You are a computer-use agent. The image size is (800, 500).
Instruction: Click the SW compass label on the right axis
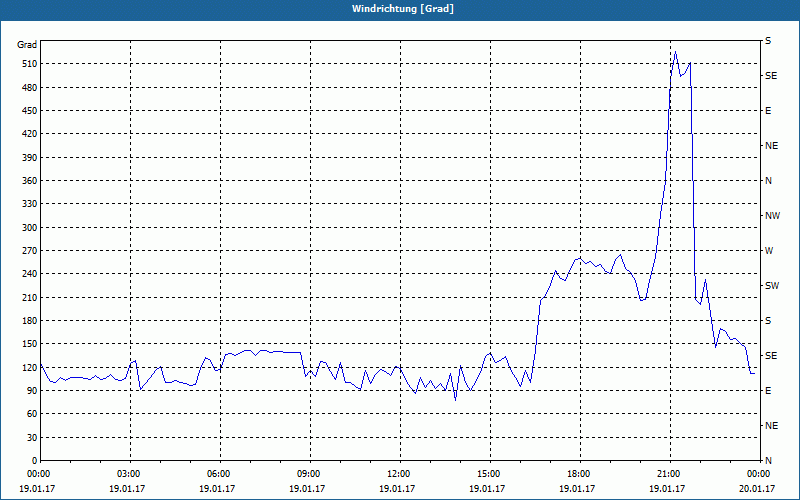[x=772, y=286]
